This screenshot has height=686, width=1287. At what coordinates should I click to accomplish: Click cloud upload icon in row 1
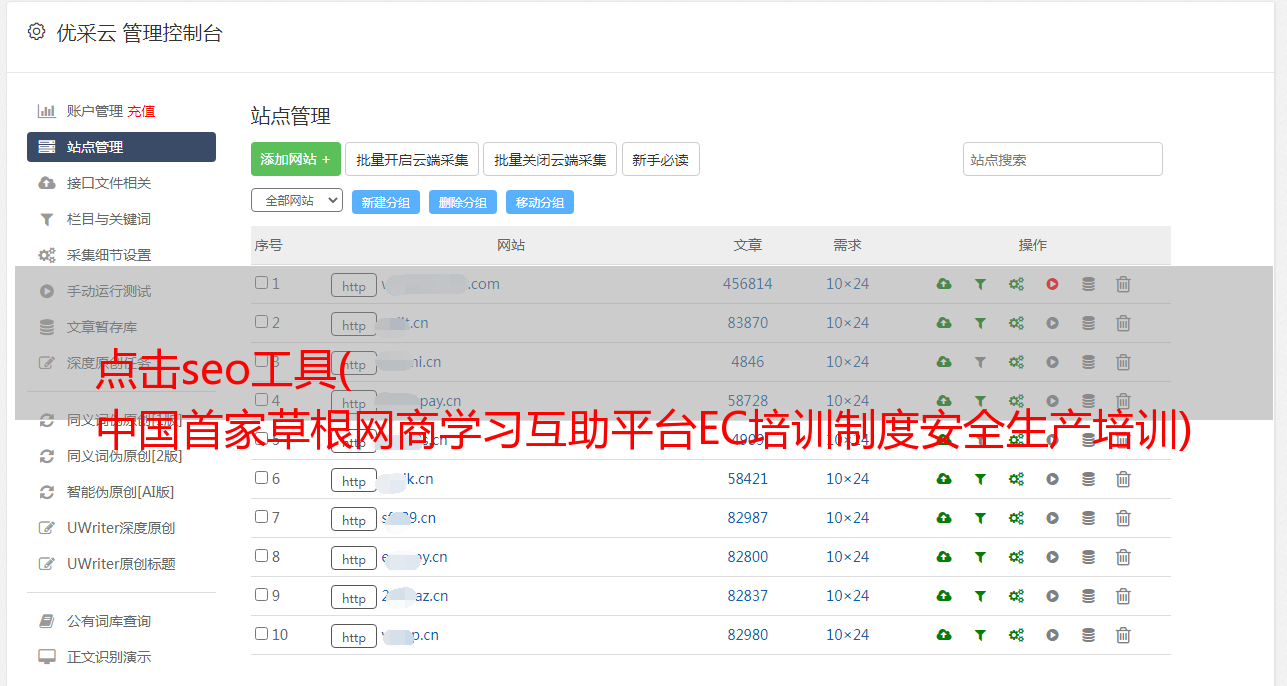coord(944,284)
